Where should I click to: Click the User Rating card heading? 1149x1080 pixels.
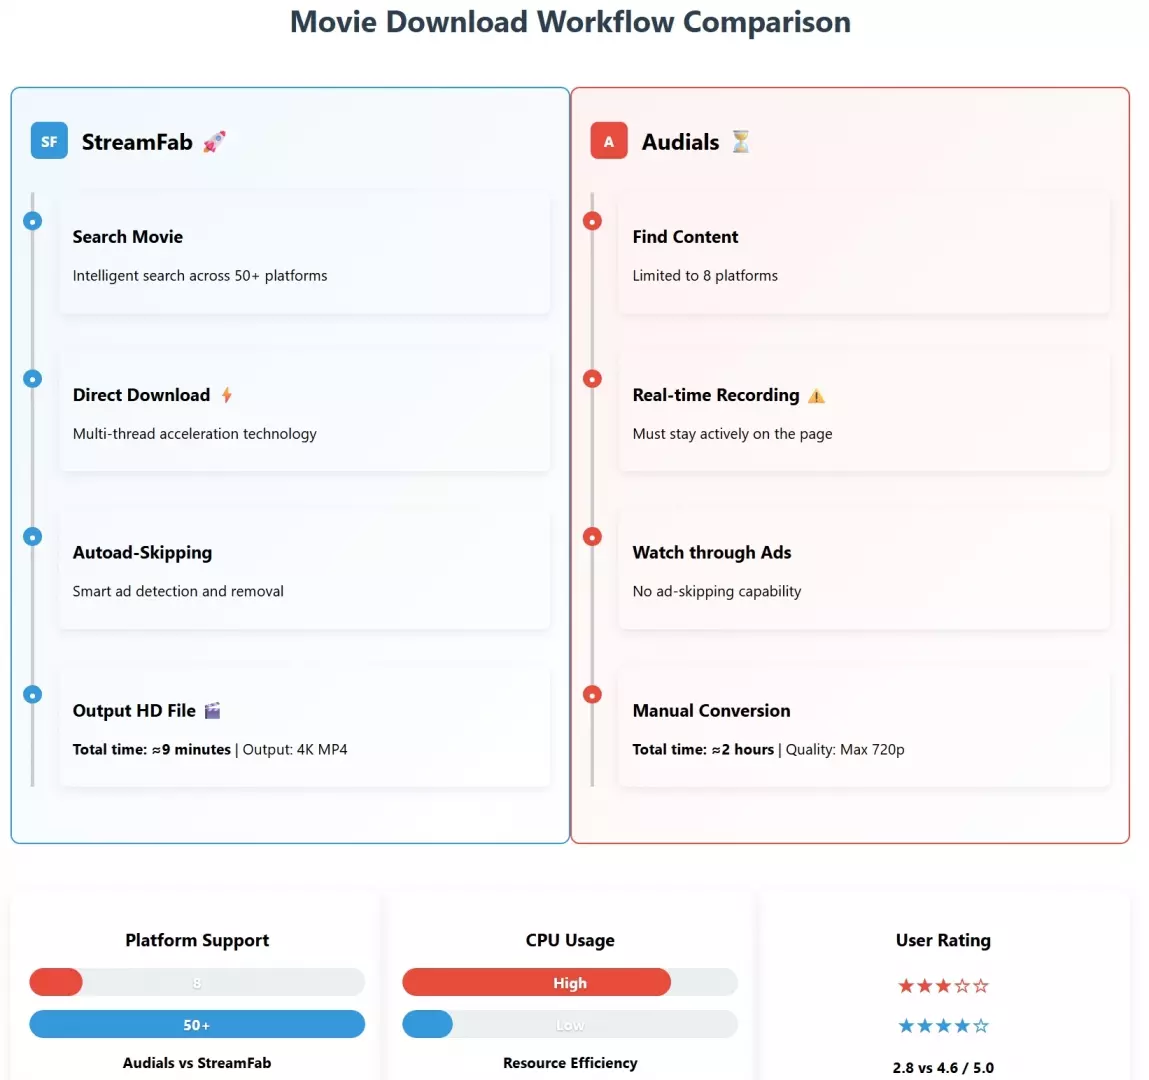[x=943, y=940]
